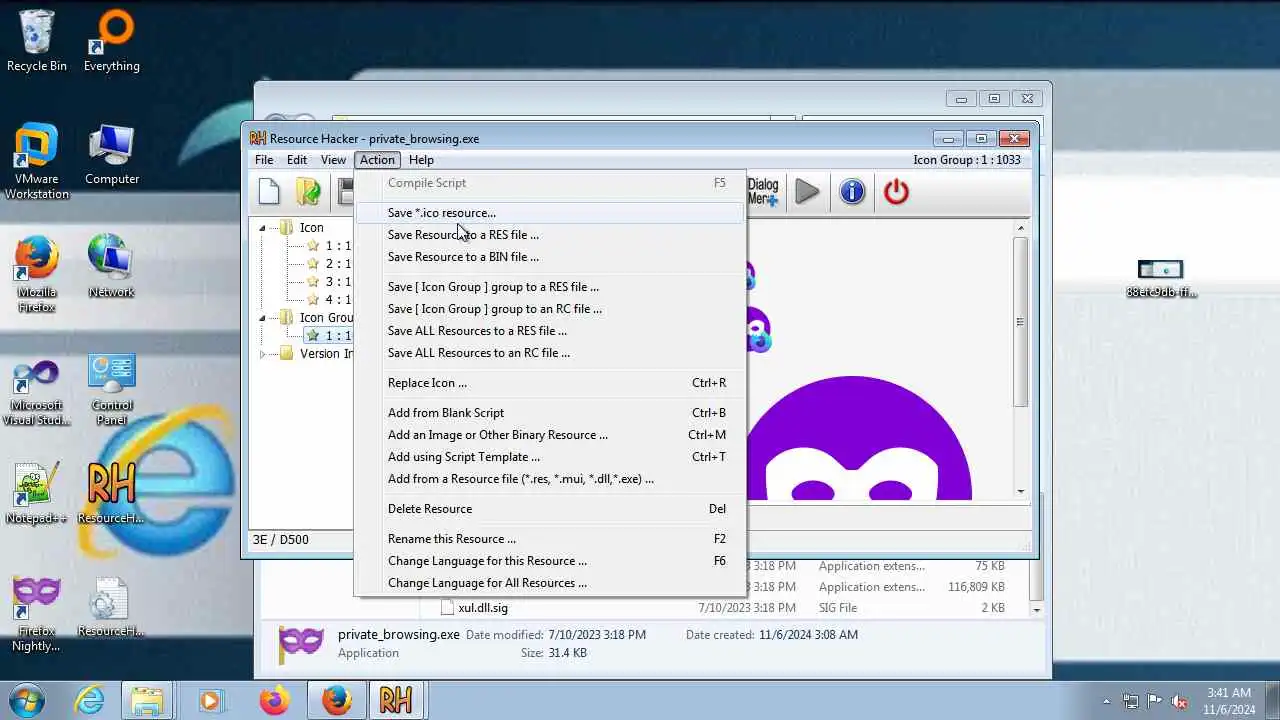Select Icon tree item 3
Viewport: 1280px width, 720px height.
[330, 282]
